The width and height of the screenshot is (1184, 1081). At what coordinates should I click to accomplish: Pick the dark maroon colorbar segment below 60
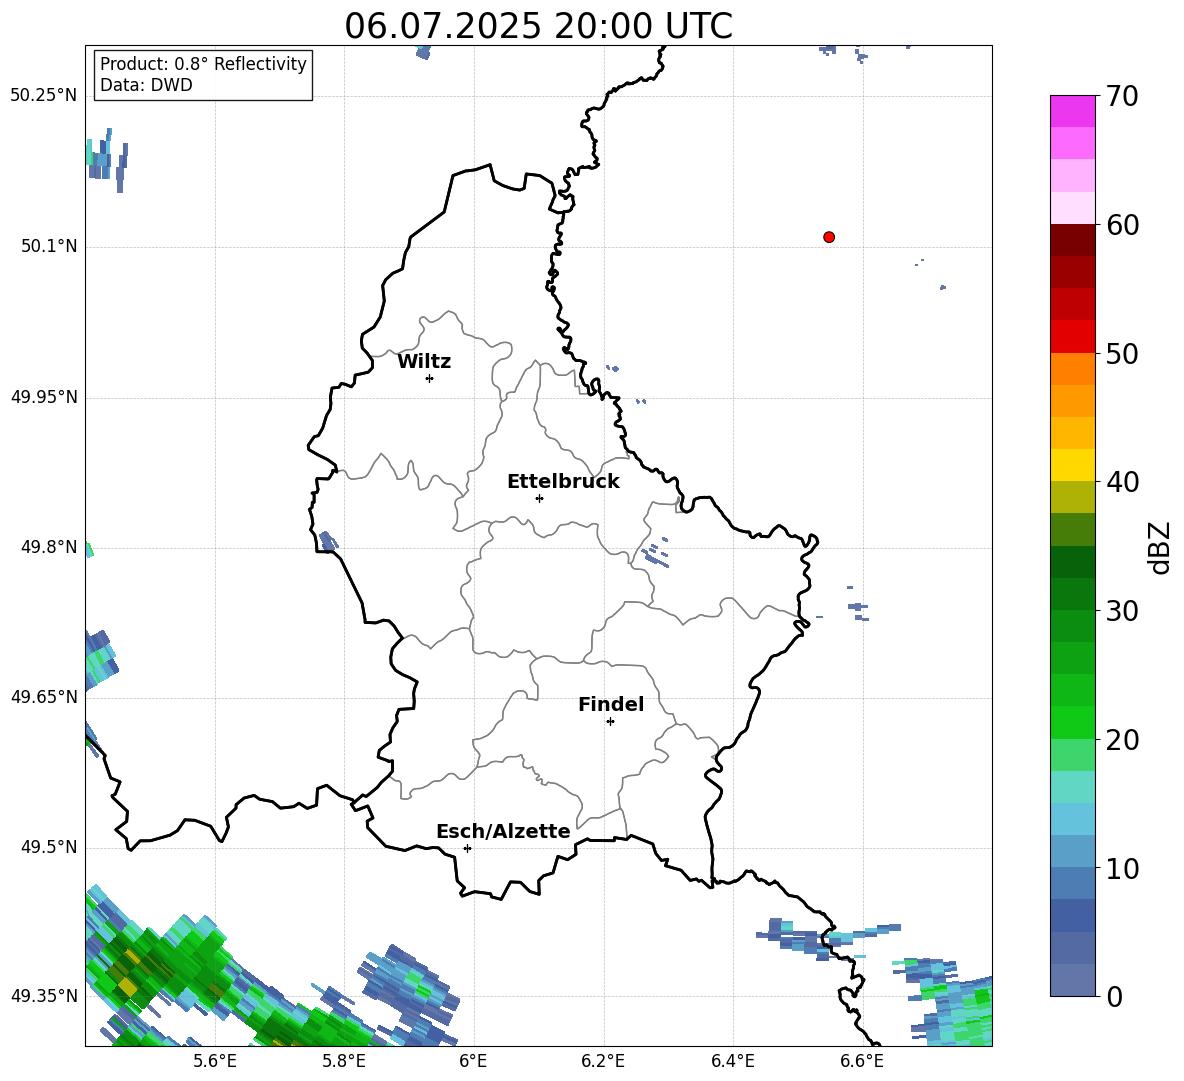1072,241
